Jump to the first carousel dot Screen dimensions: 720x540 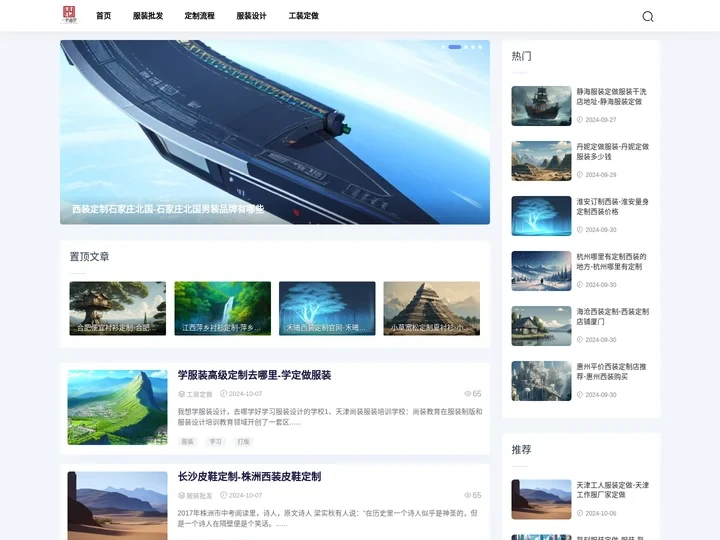(x=443, y=47)
